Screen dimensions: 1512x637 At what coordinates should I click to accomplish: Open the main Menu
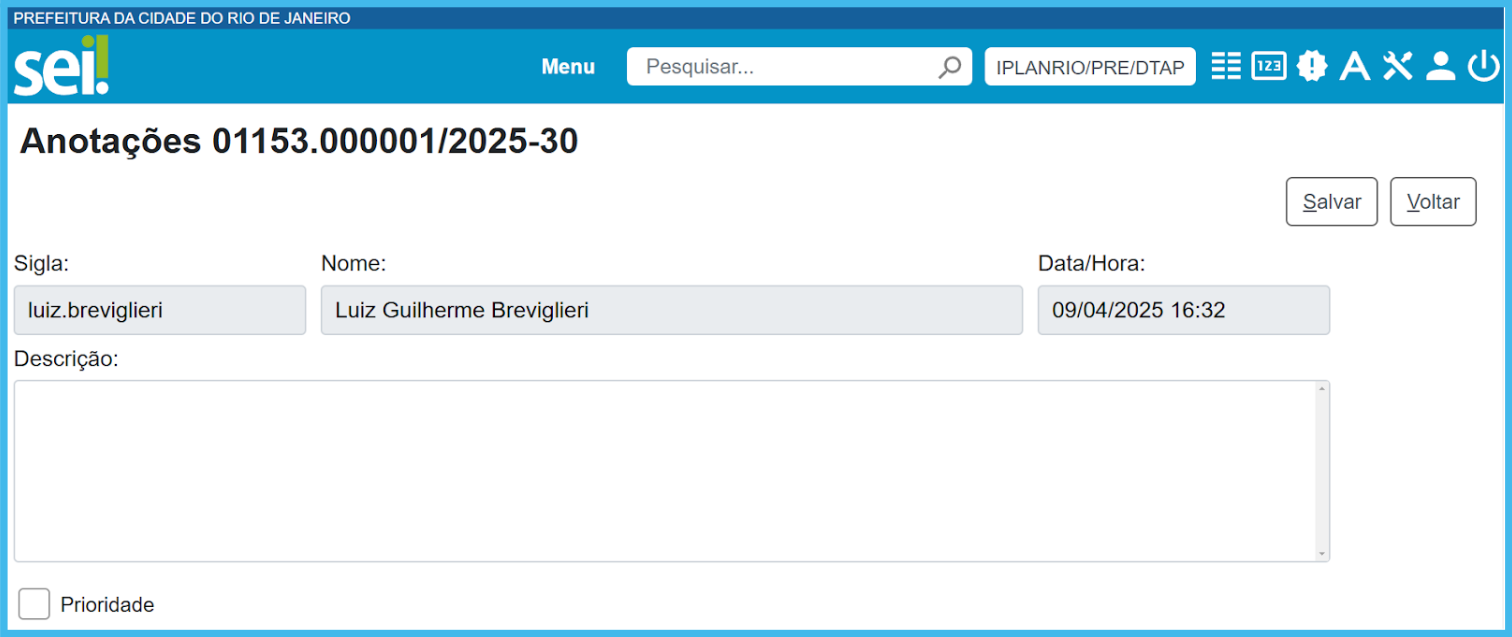[568, 67]
